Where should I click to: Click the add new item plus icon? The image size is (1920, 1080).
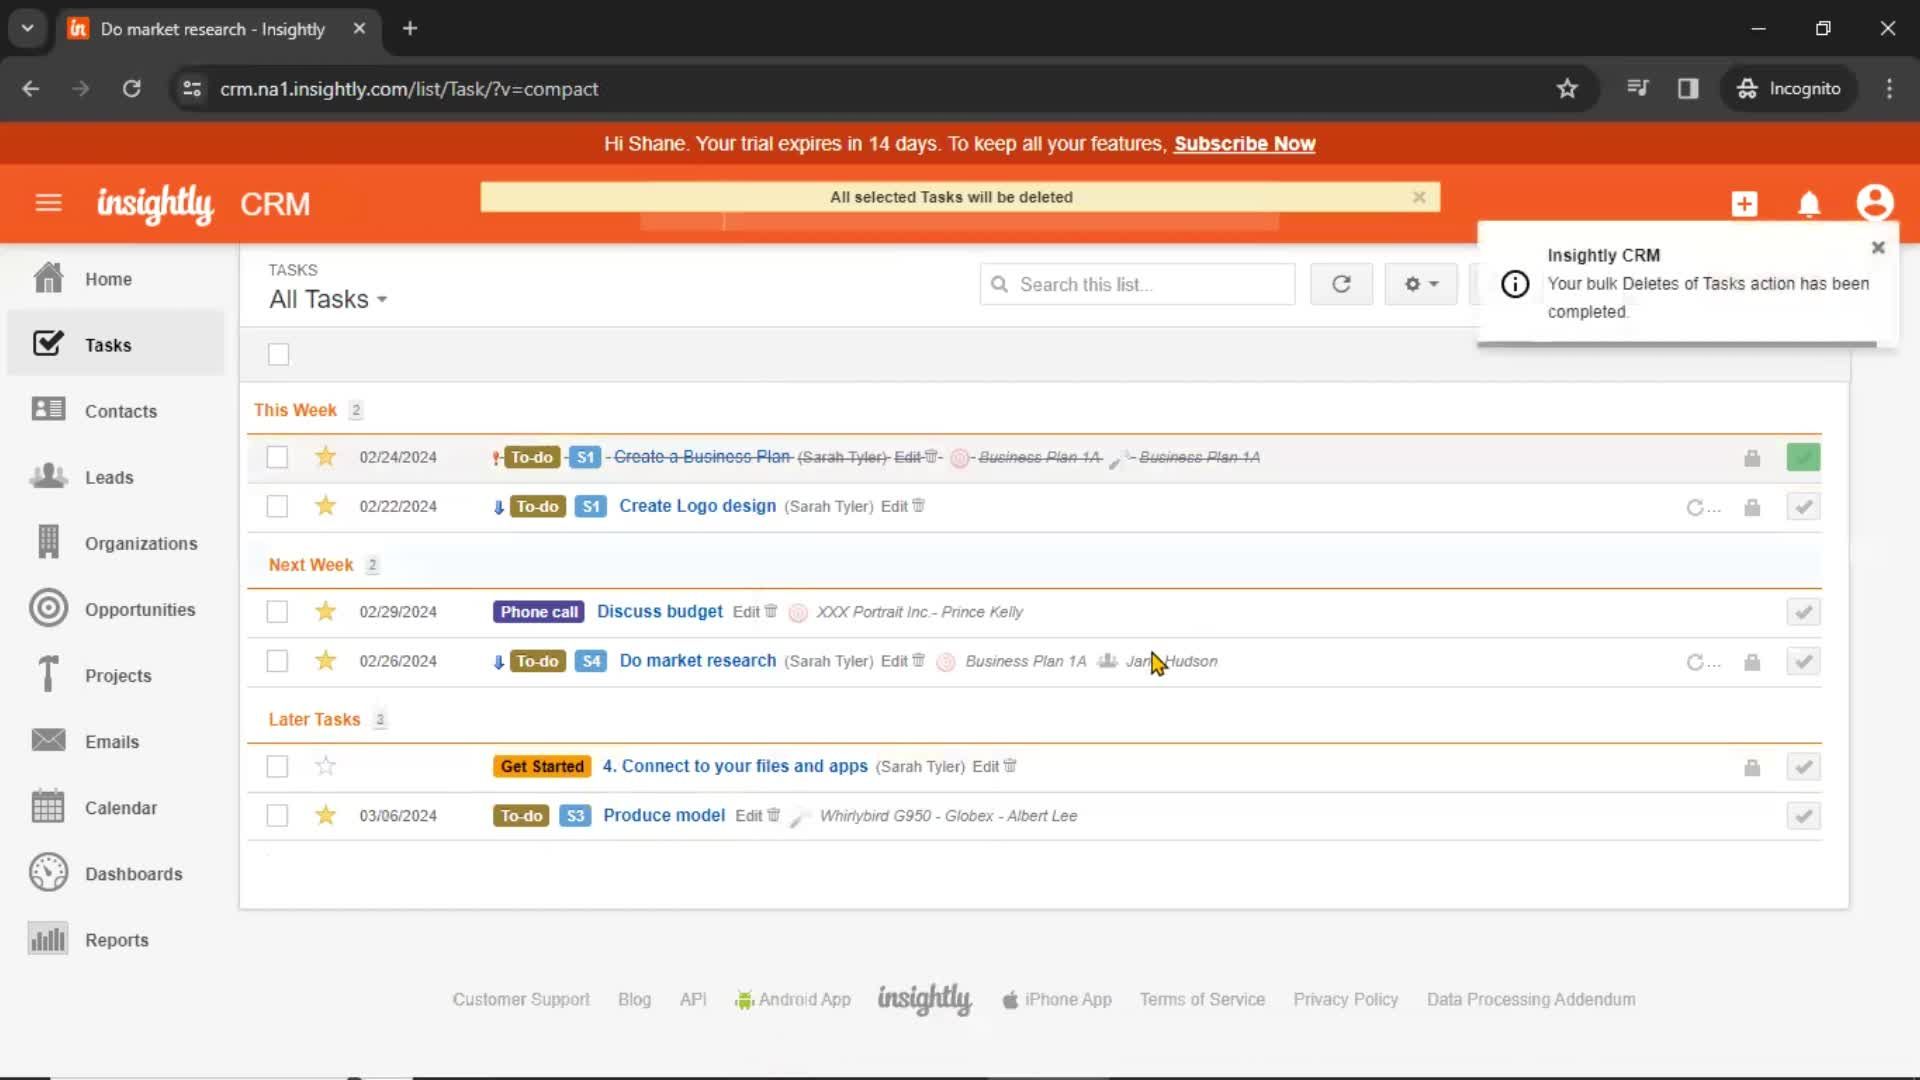point(1743,203)
